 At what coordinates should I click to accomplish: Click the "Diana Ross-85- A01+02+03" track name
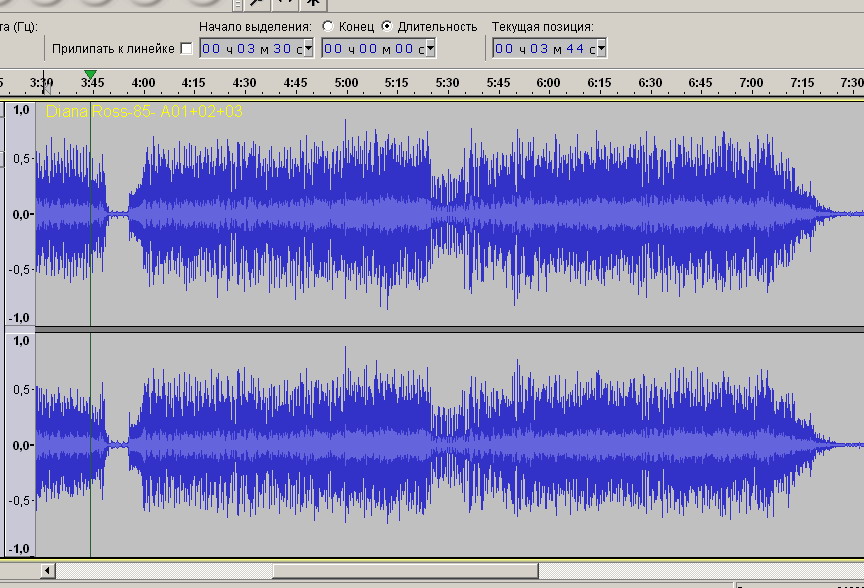pyautogui.click(x=144, y=112)
